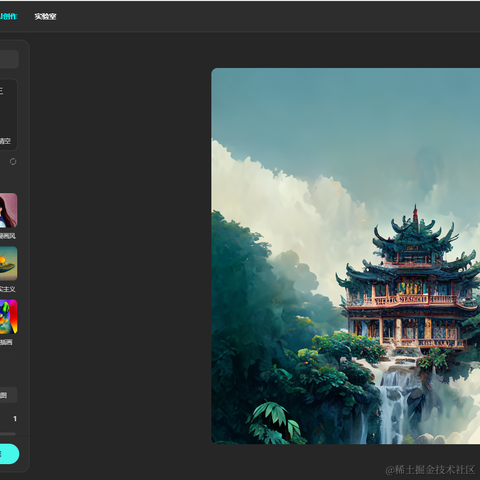
Task: Click the refresh styles circular arrow icon
Action: [x=13, y=162]
